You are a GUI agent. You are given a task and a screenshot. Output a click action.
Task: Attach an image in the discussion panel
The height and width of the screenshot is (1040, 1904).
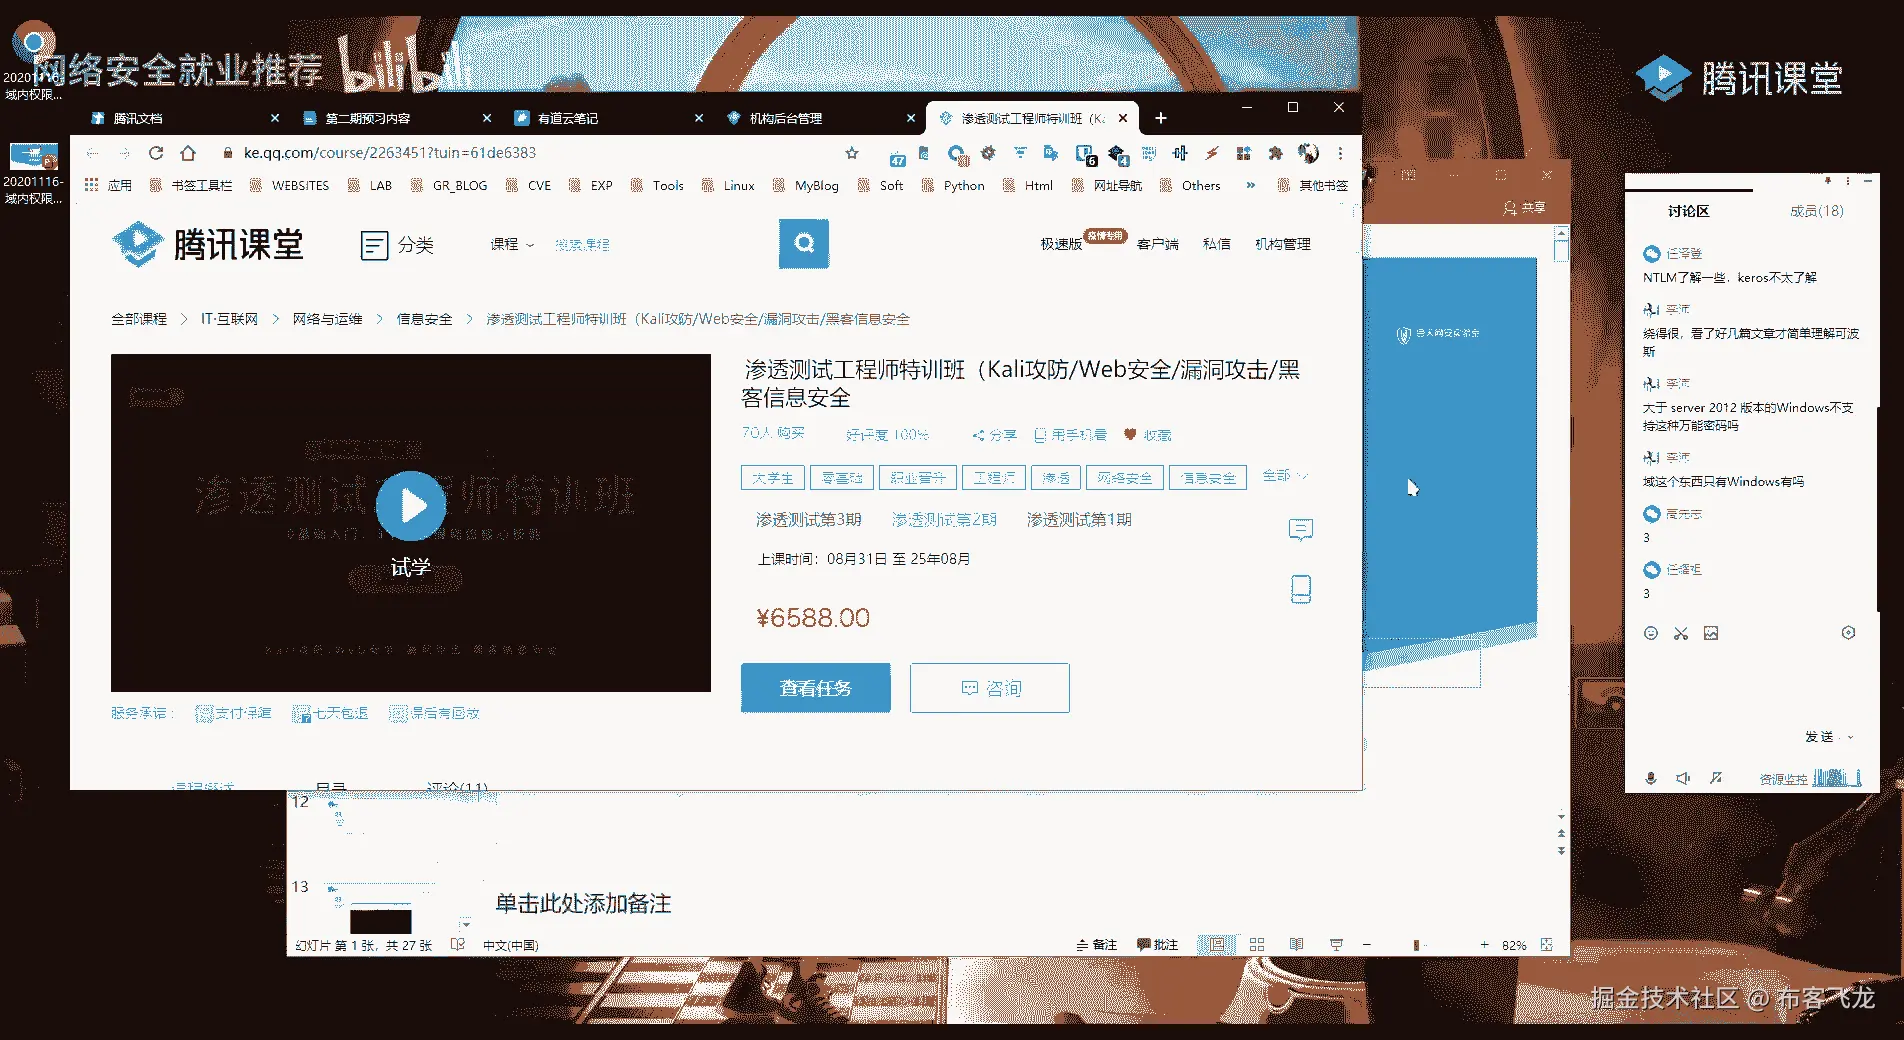click(x=1711, y=633)
